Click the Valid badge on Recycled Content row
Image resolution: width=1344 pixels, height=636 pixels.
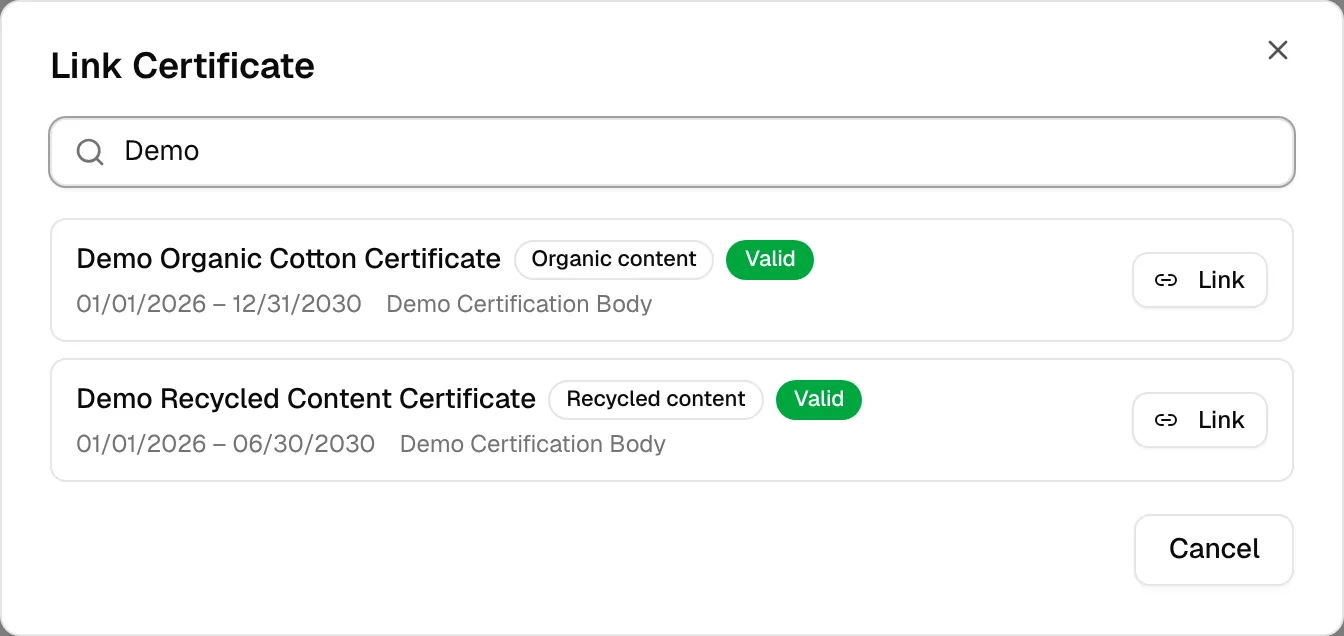tap(818, 399)
